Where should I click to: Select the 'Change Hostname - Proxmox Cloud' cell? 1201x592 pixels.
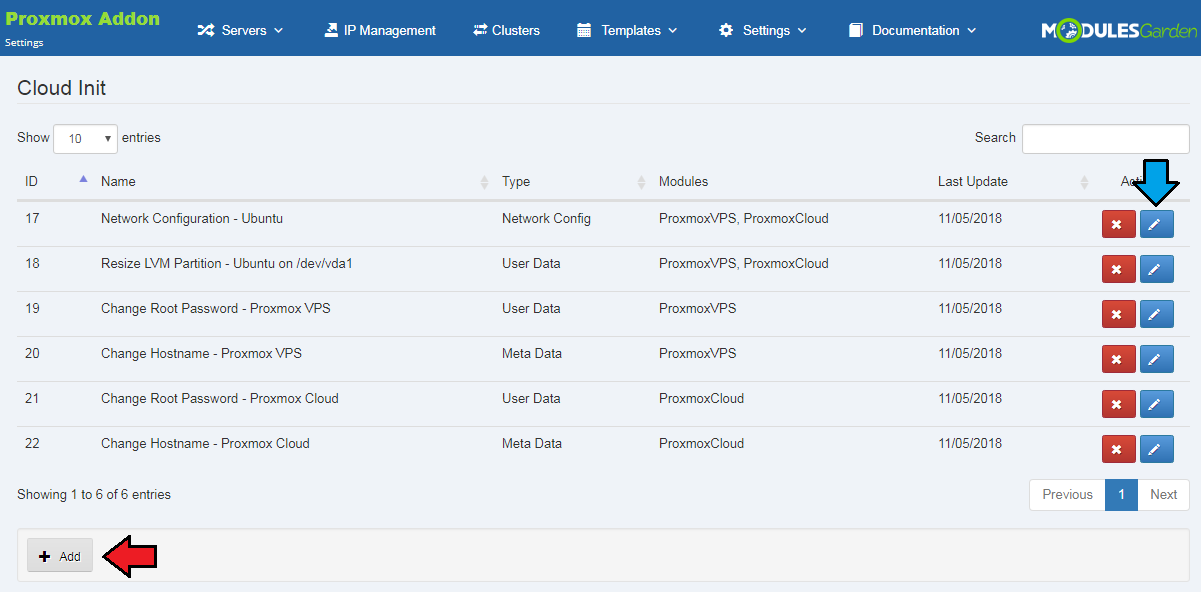click(x=205, y=443)
